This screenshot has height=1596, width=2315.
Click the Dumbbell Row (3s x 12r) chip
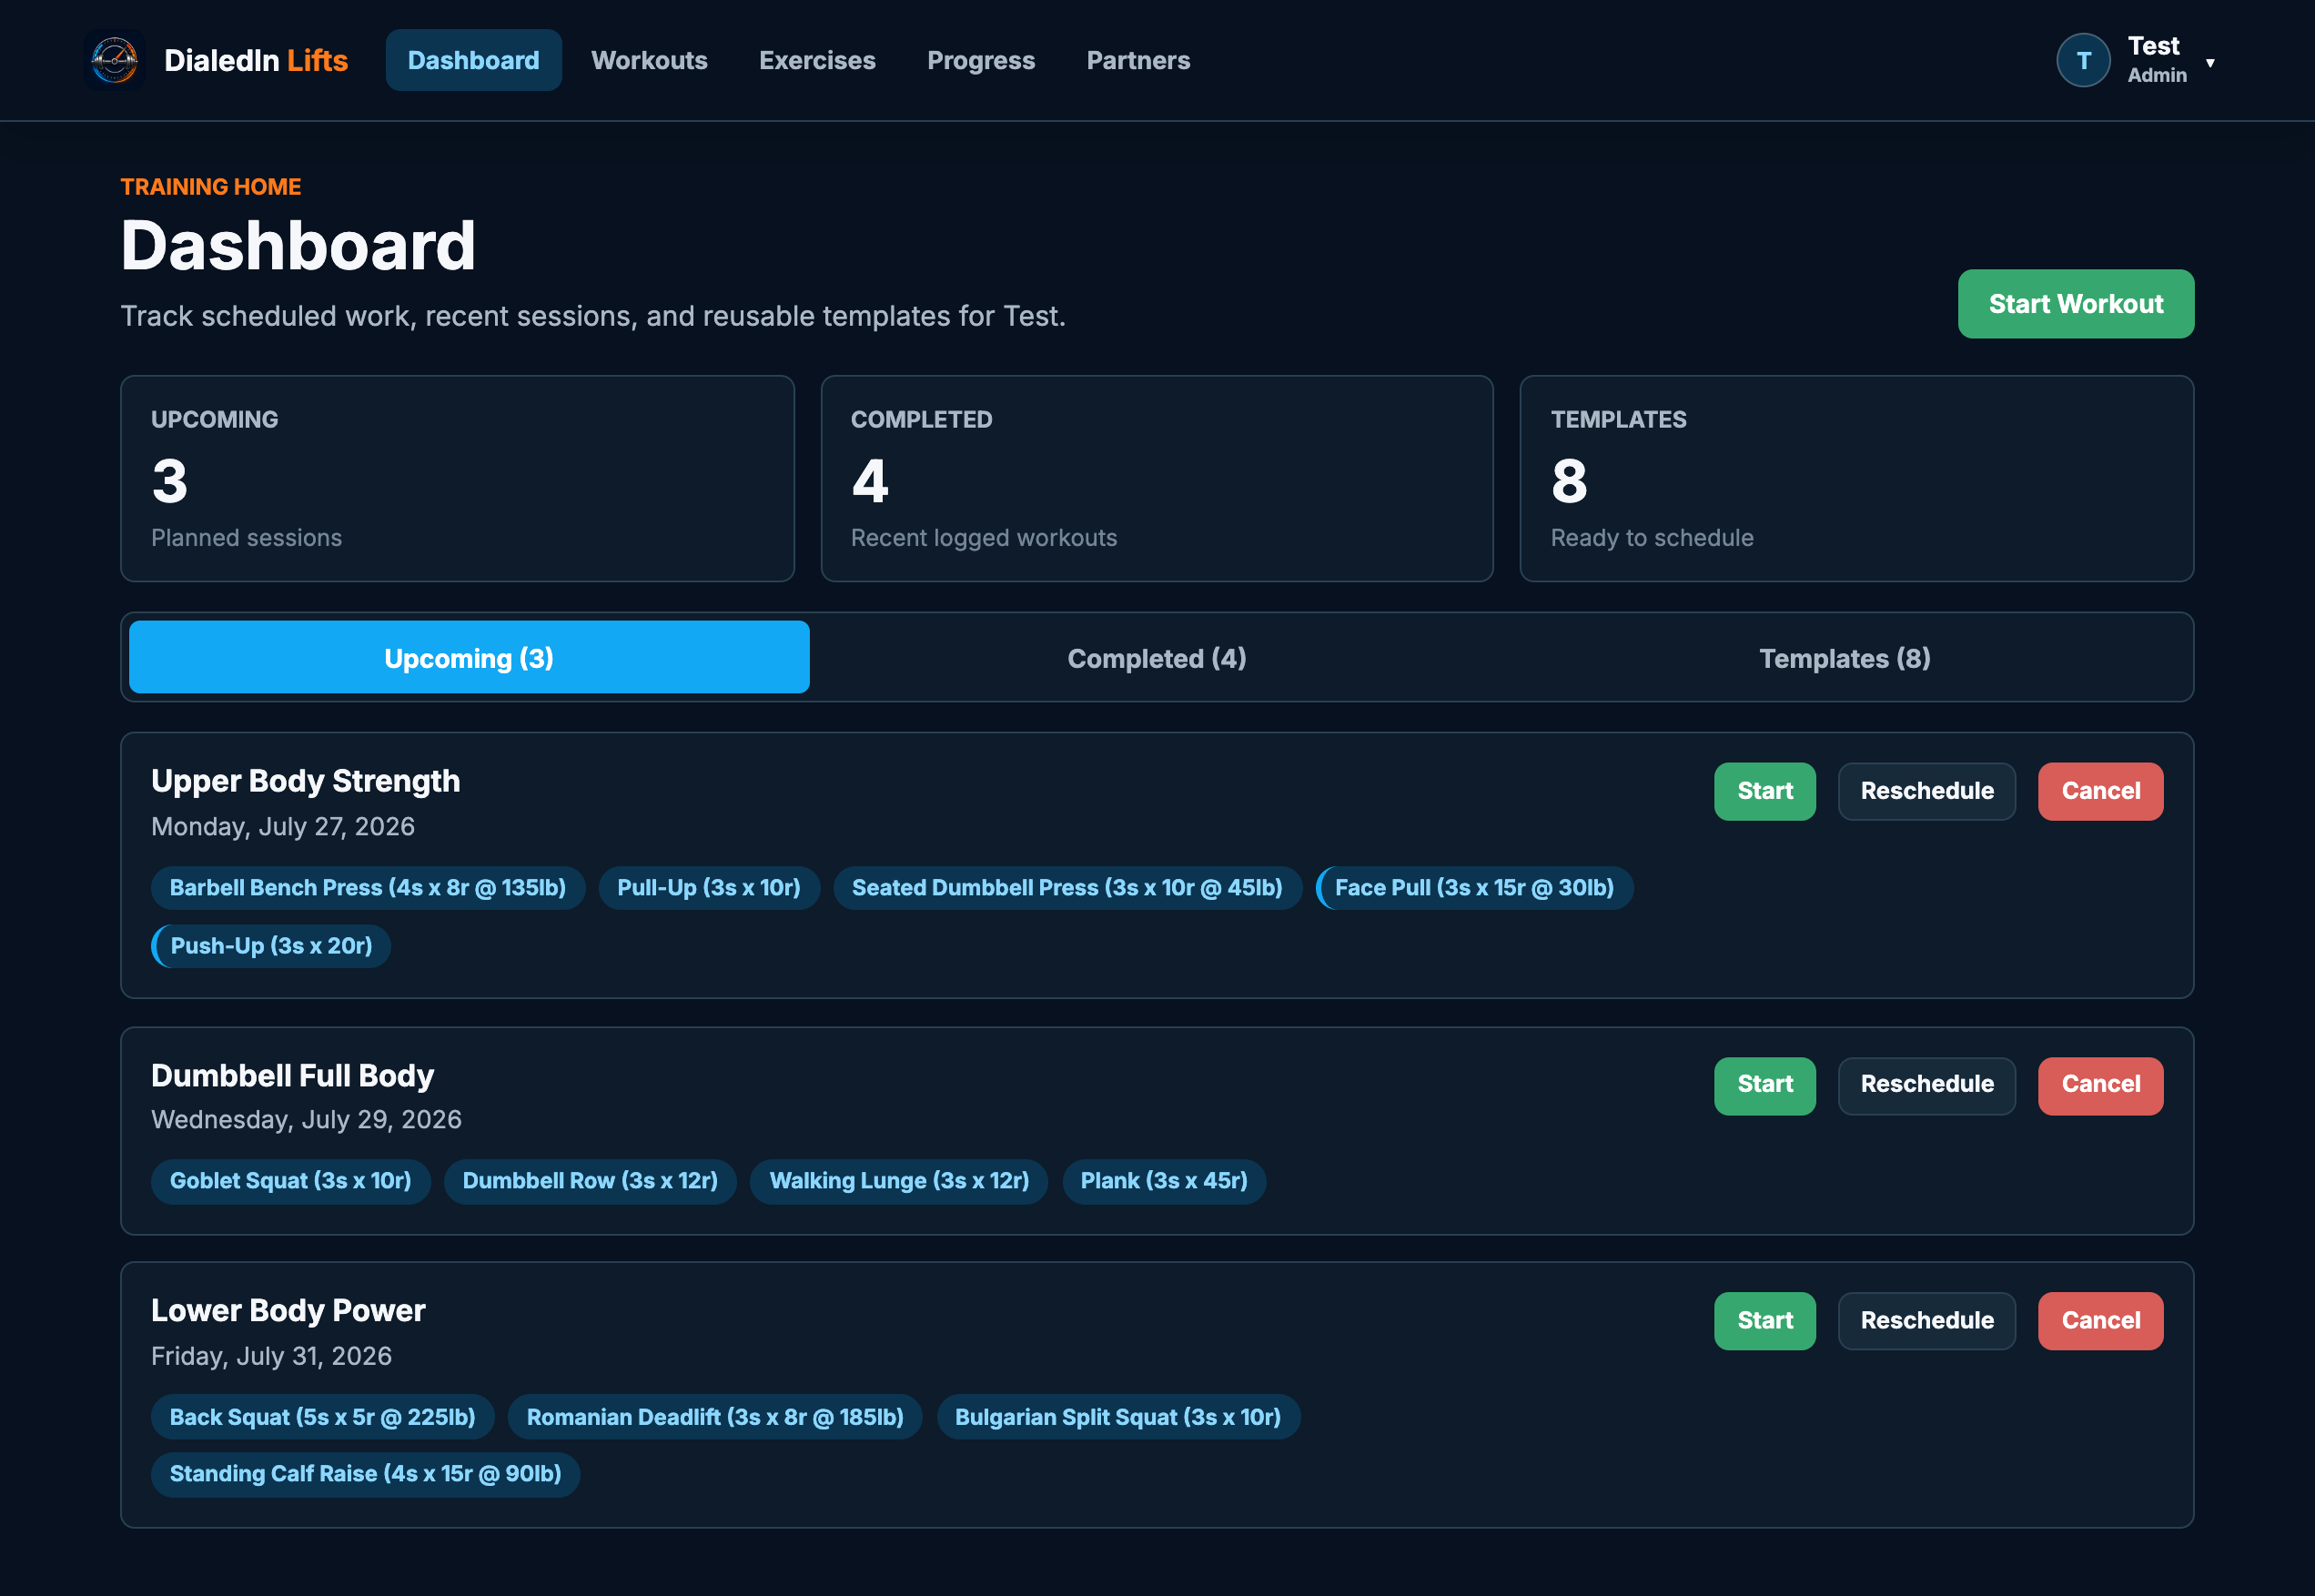coord(590,1181)
